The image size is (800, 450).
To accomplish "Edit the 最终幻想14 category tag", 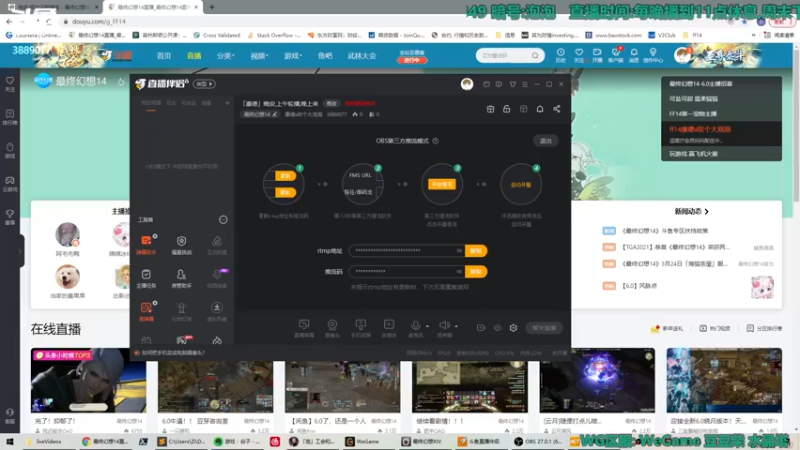I will pos(260,114).
